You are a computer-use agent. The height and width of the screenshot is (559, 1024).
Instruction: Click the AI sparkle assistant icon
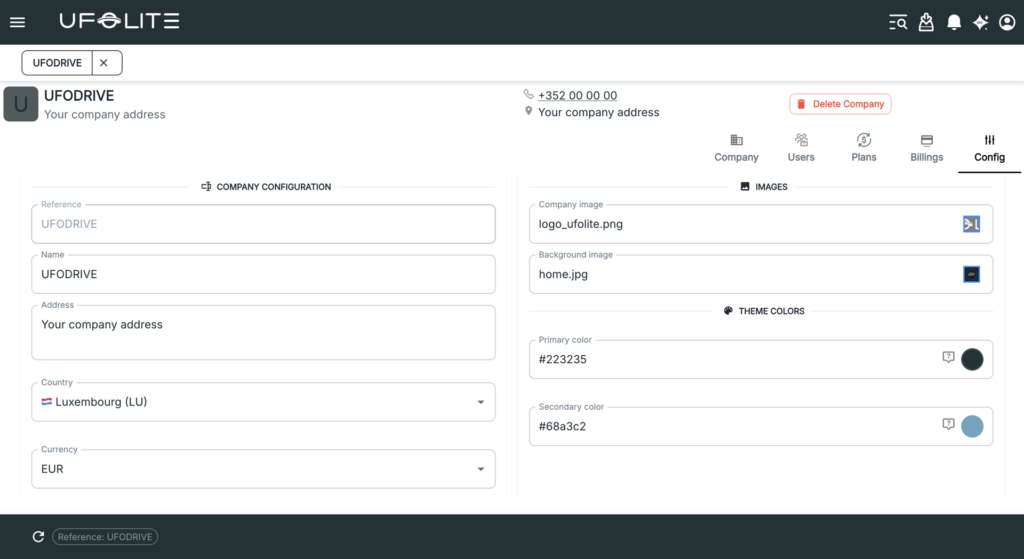(x=980, y=22)
